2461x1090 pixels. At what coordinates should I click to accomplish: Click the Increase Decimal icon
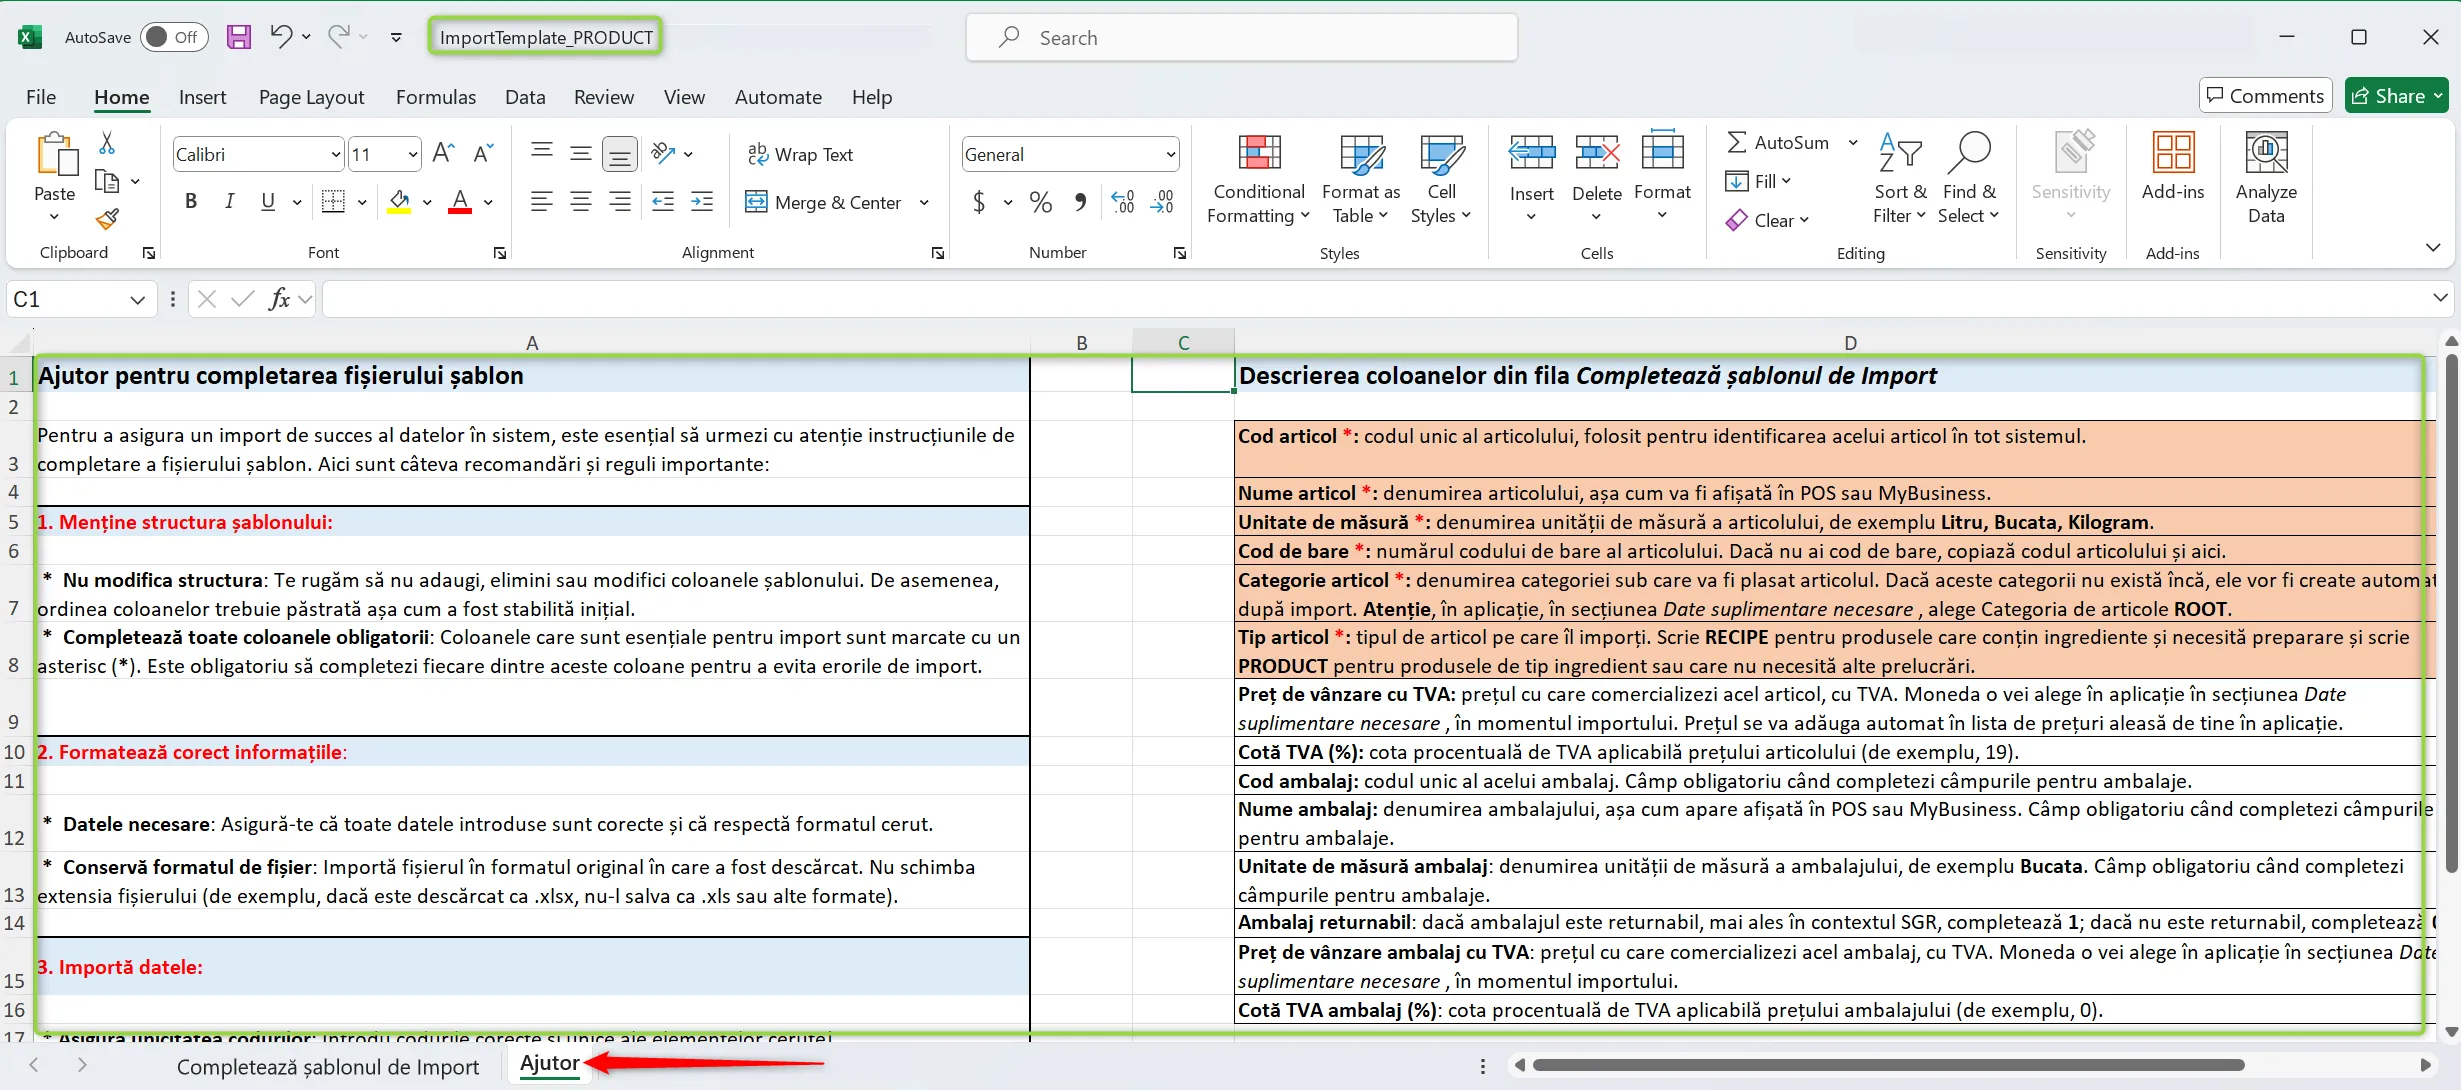click(1123, 202)
